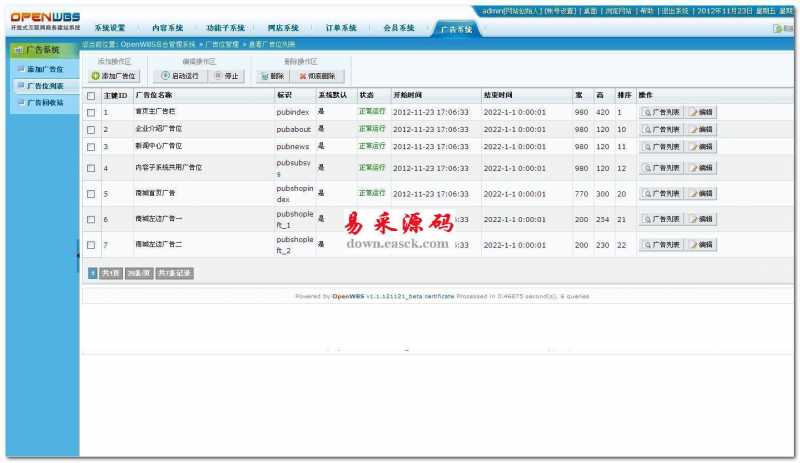Select the active 广告系统 top tab
This screenshot has width=800, height=463.
[x=456, y=30]
